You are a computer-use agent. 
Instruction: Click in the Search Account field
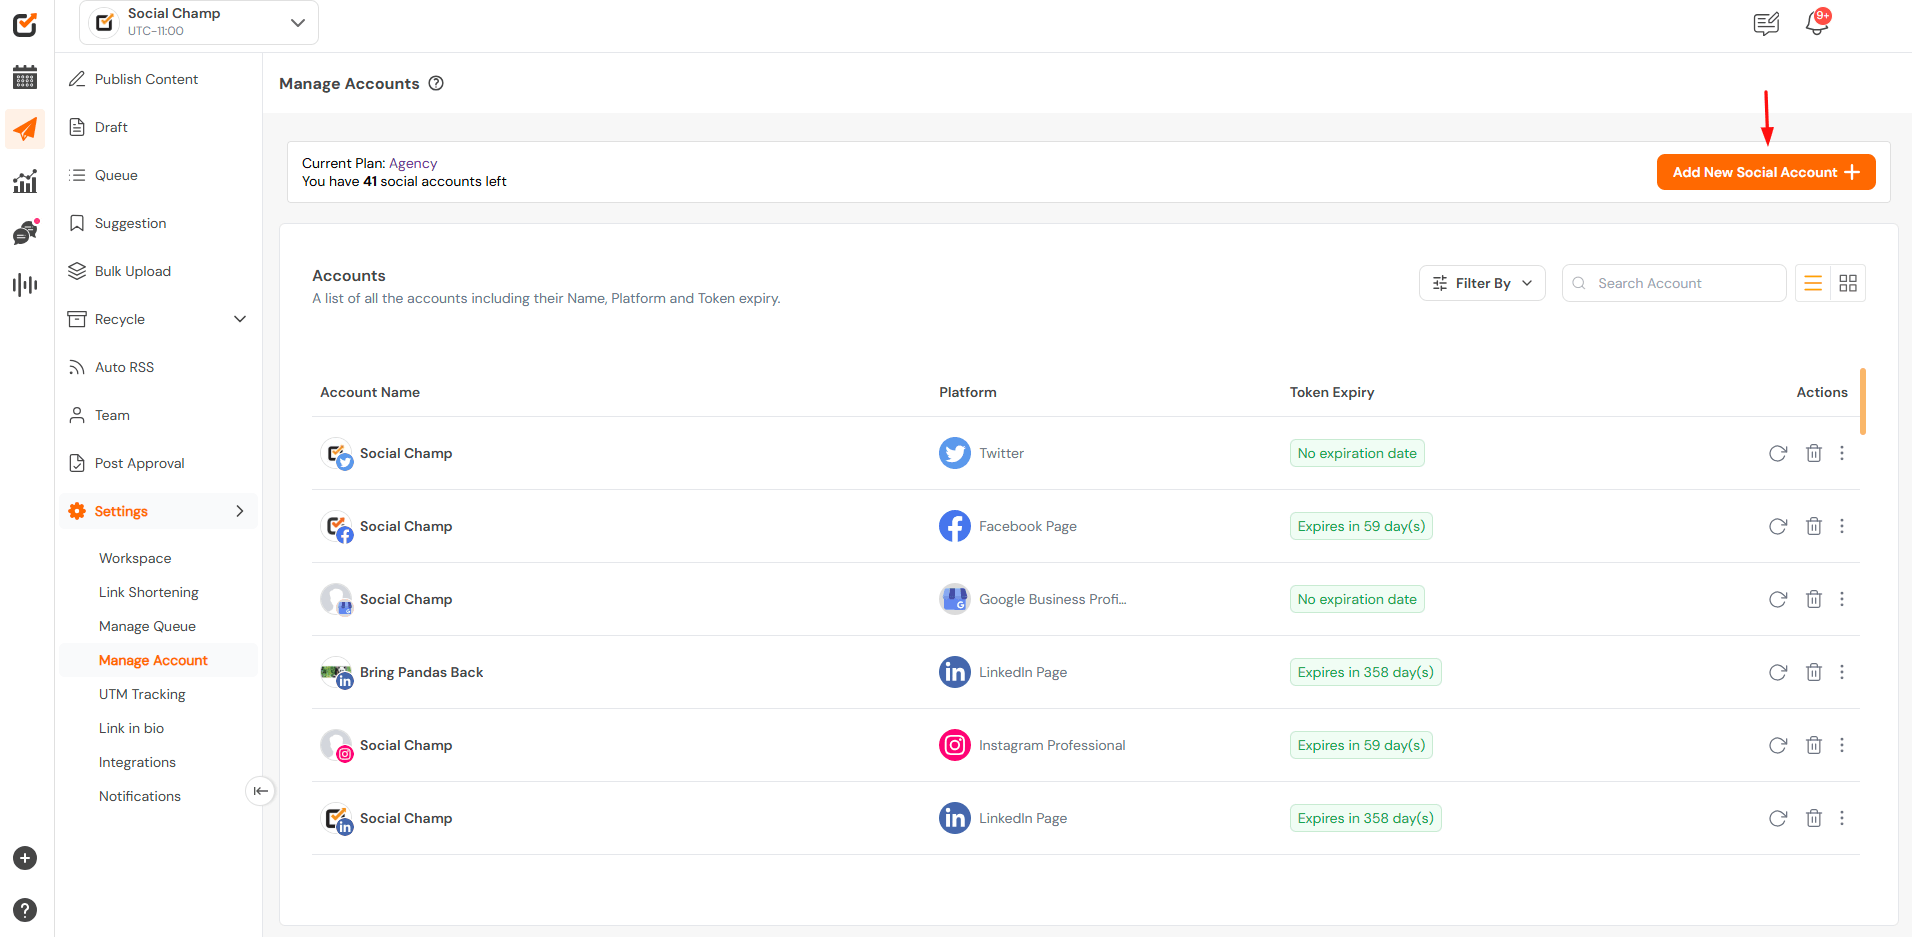pos(1674,283)
